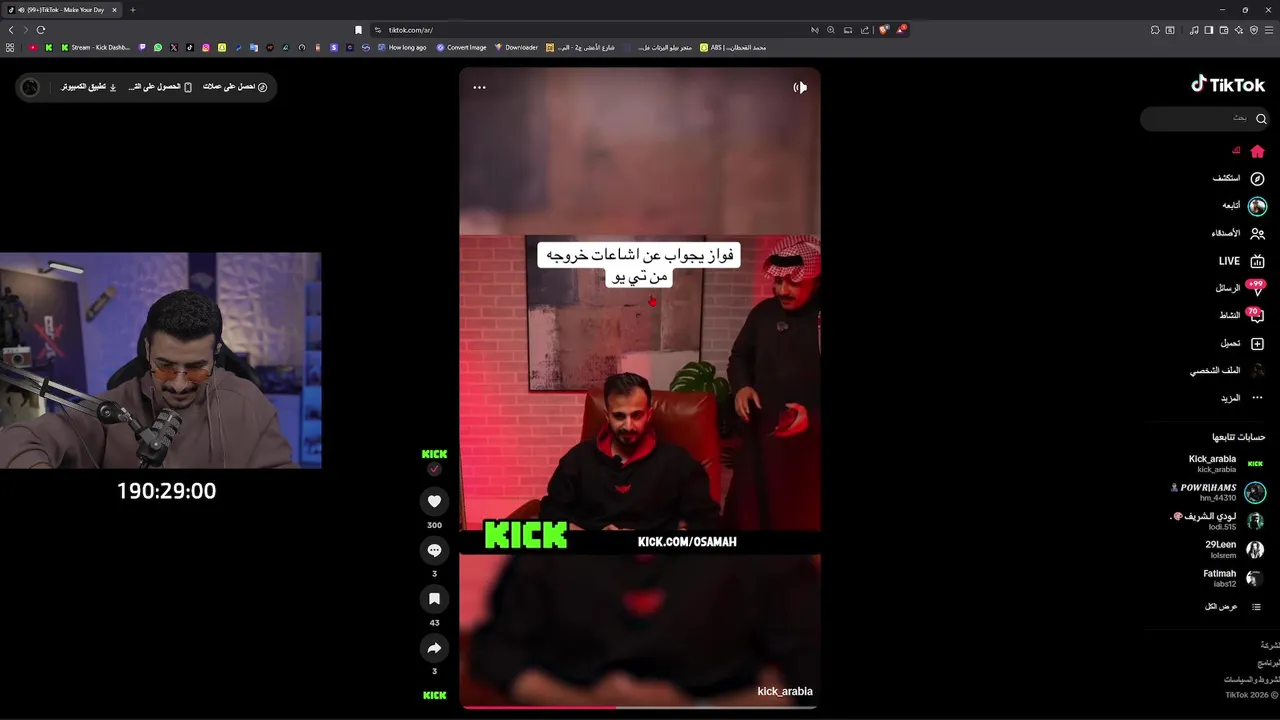Bookmark the video to favorites
1280x720 pixels.
434,599
